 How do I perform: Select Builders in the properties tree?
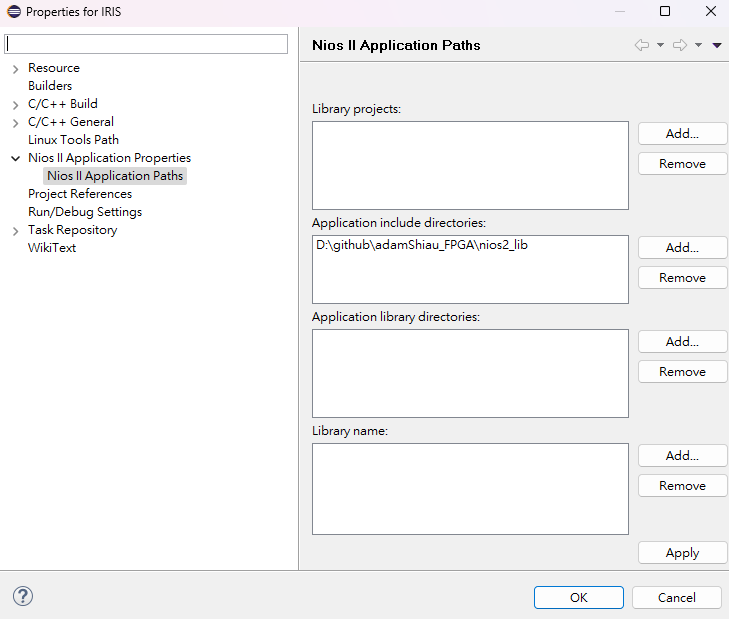tap(50, 86)
